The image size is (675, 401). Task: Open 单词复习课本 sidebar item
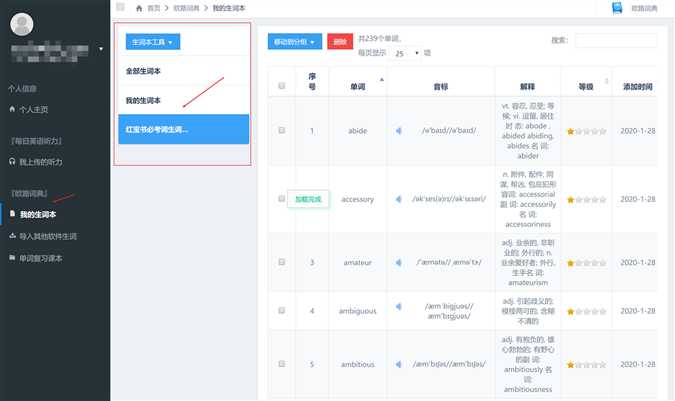40,258
